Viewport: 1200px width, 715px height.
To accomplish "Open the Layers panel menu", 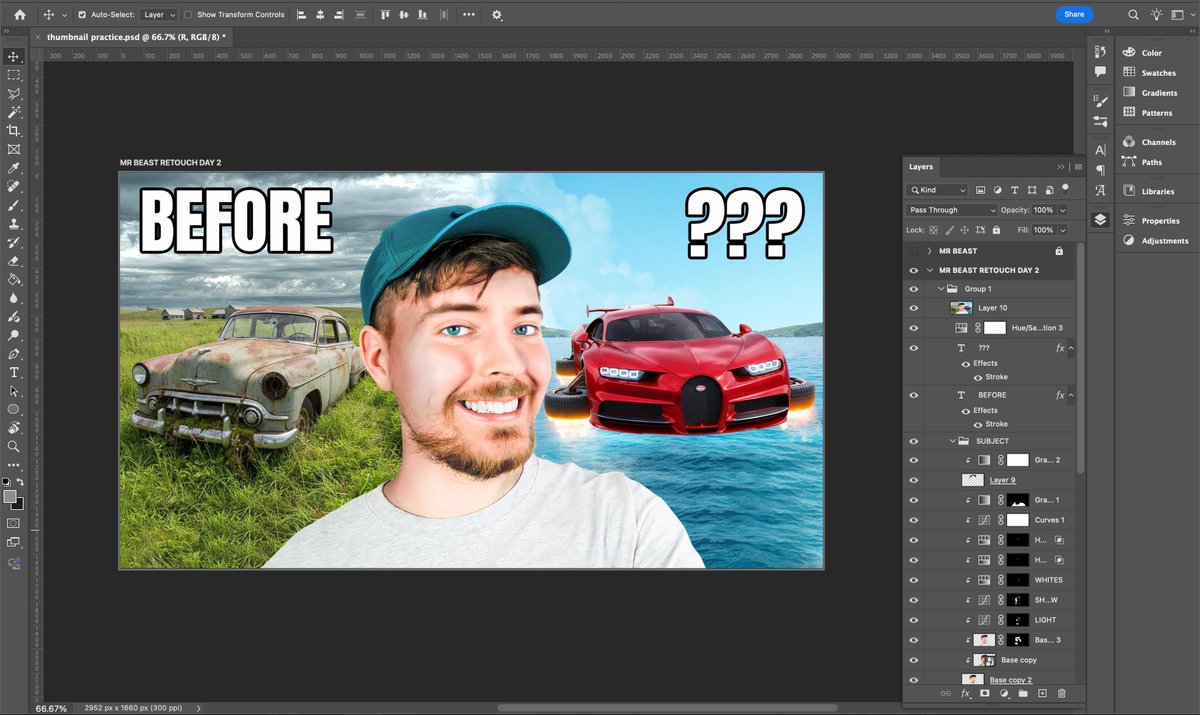I will tap(1079, 167).
